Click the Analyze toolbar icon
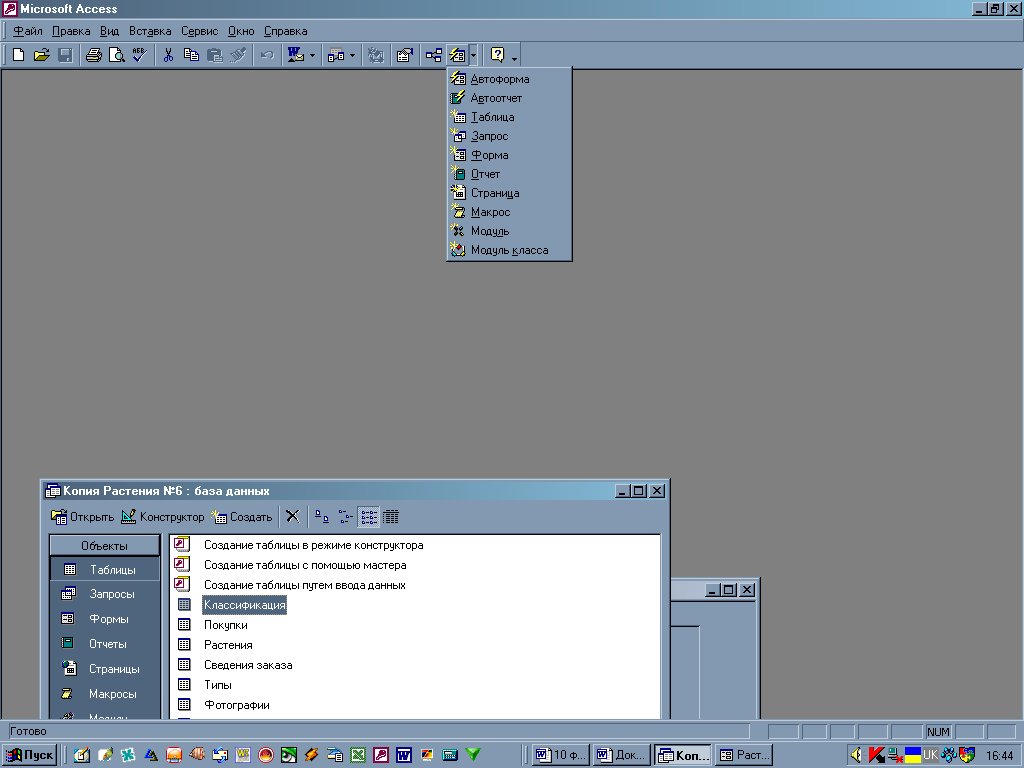 tap(336, 55)
